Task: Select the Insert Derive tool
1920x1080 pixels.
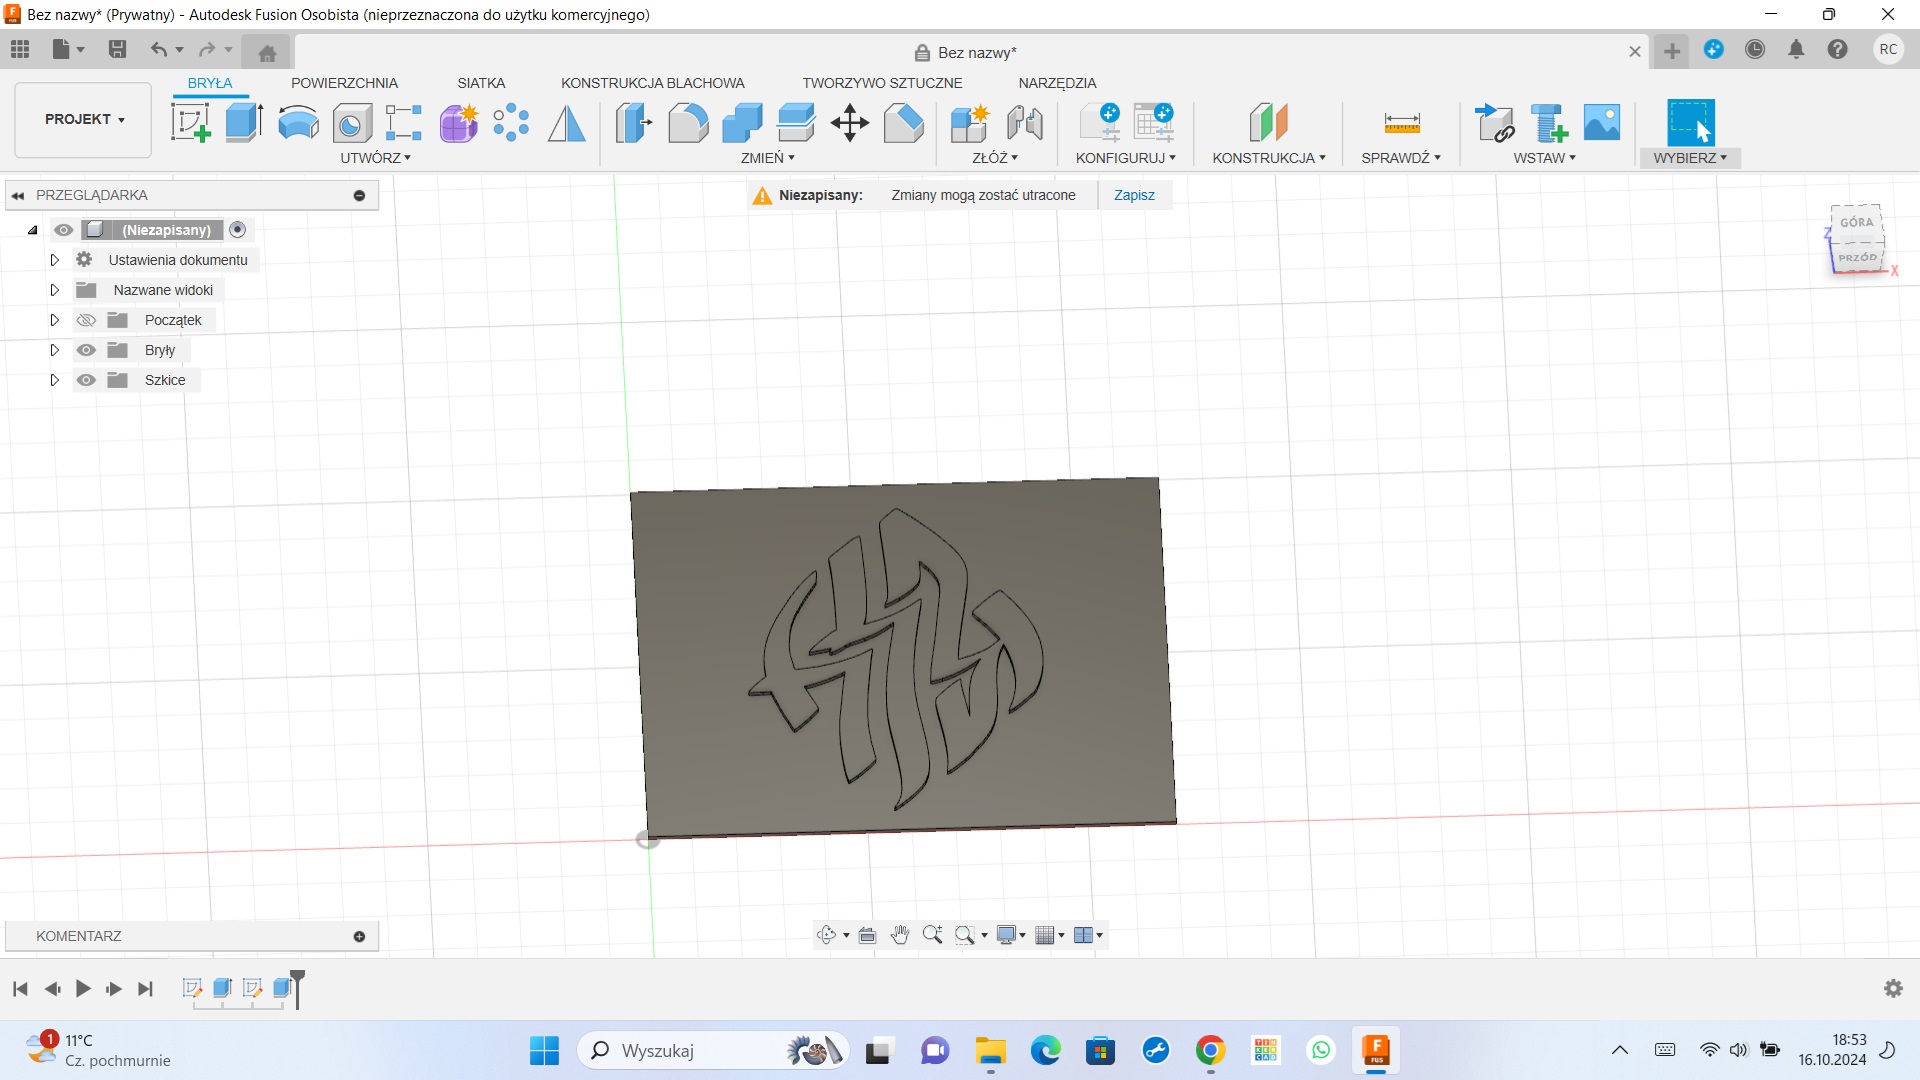Action: point(1495,123)
